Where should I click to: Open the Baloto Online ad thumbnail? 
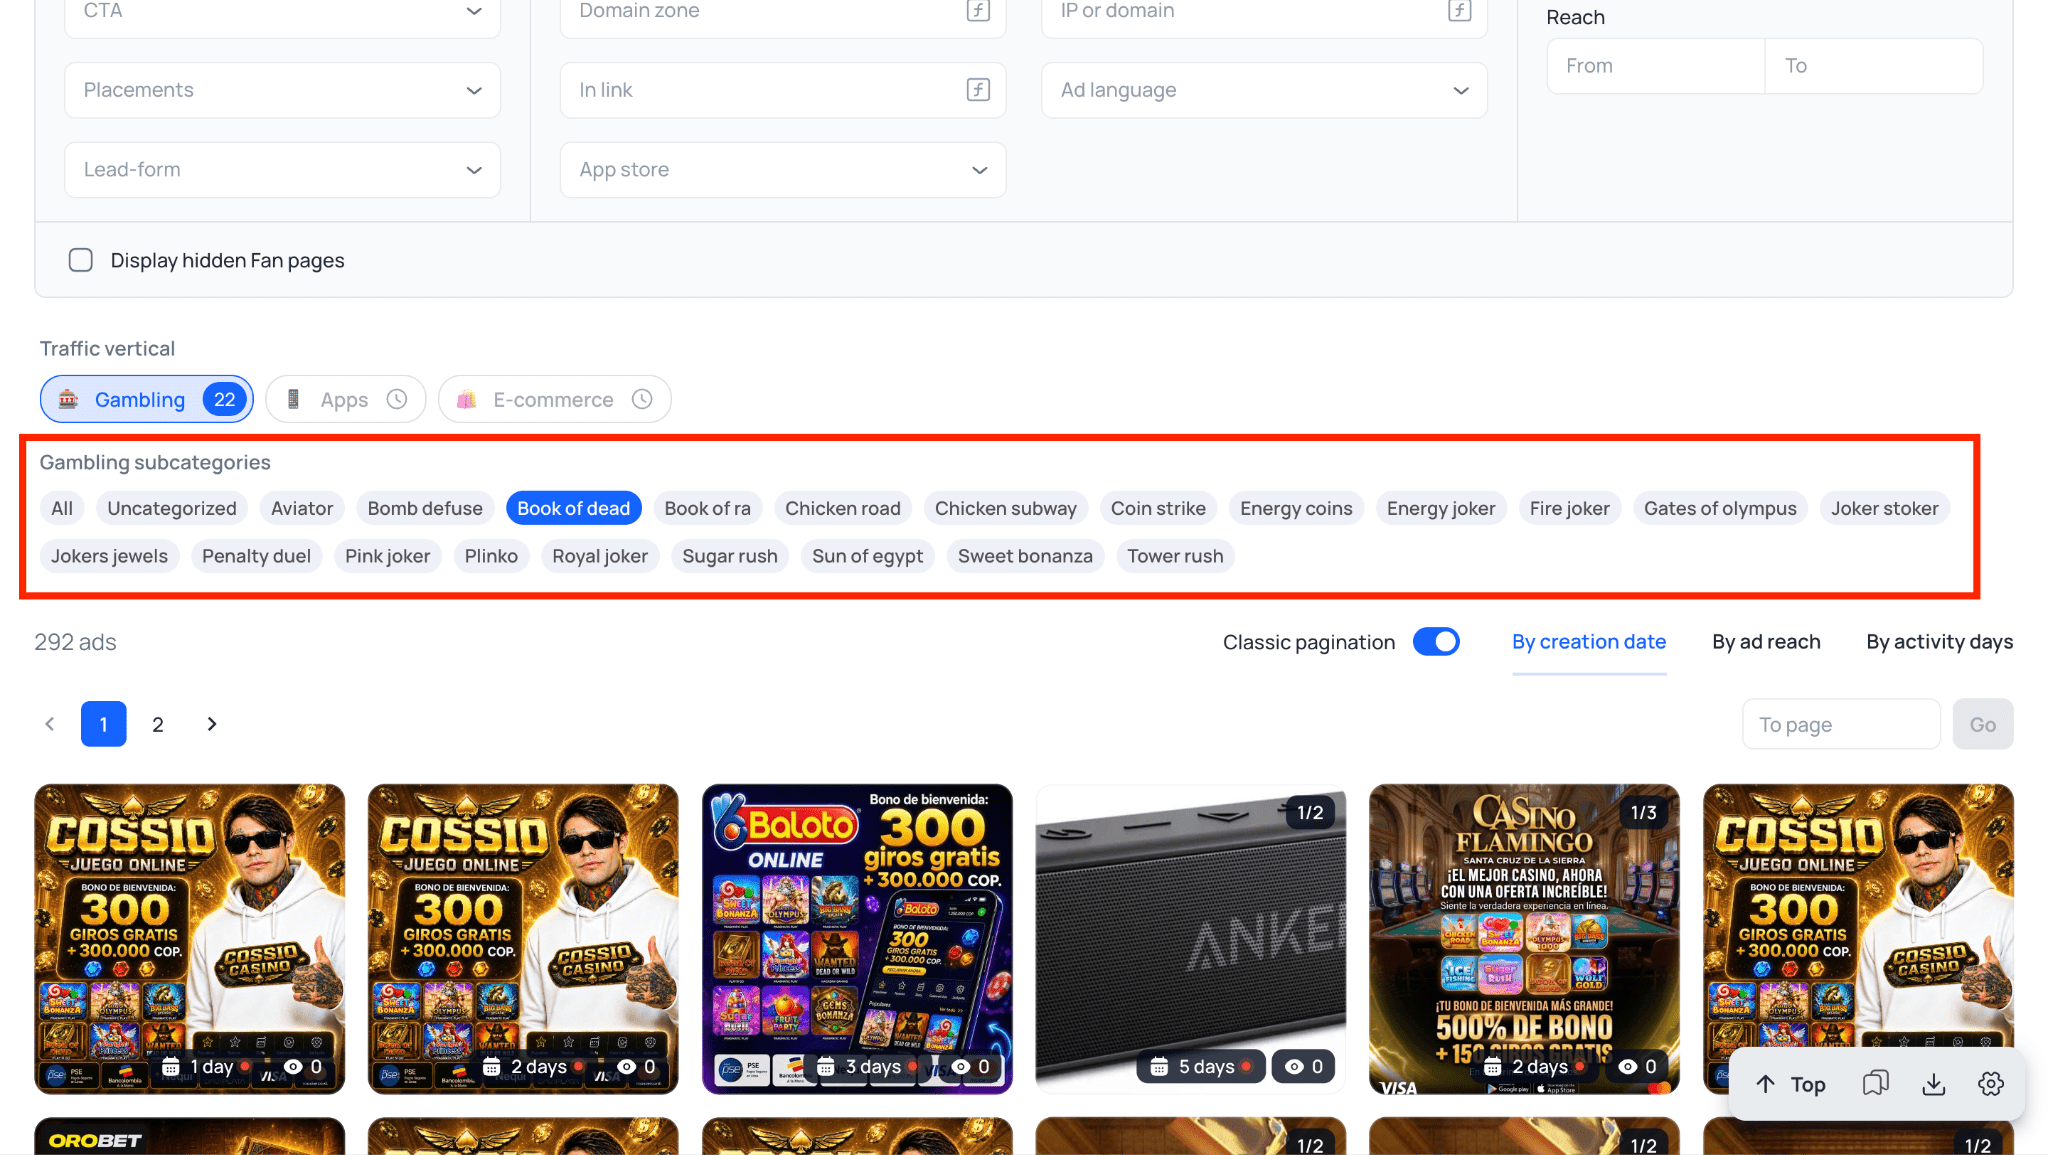pos(857,939)
